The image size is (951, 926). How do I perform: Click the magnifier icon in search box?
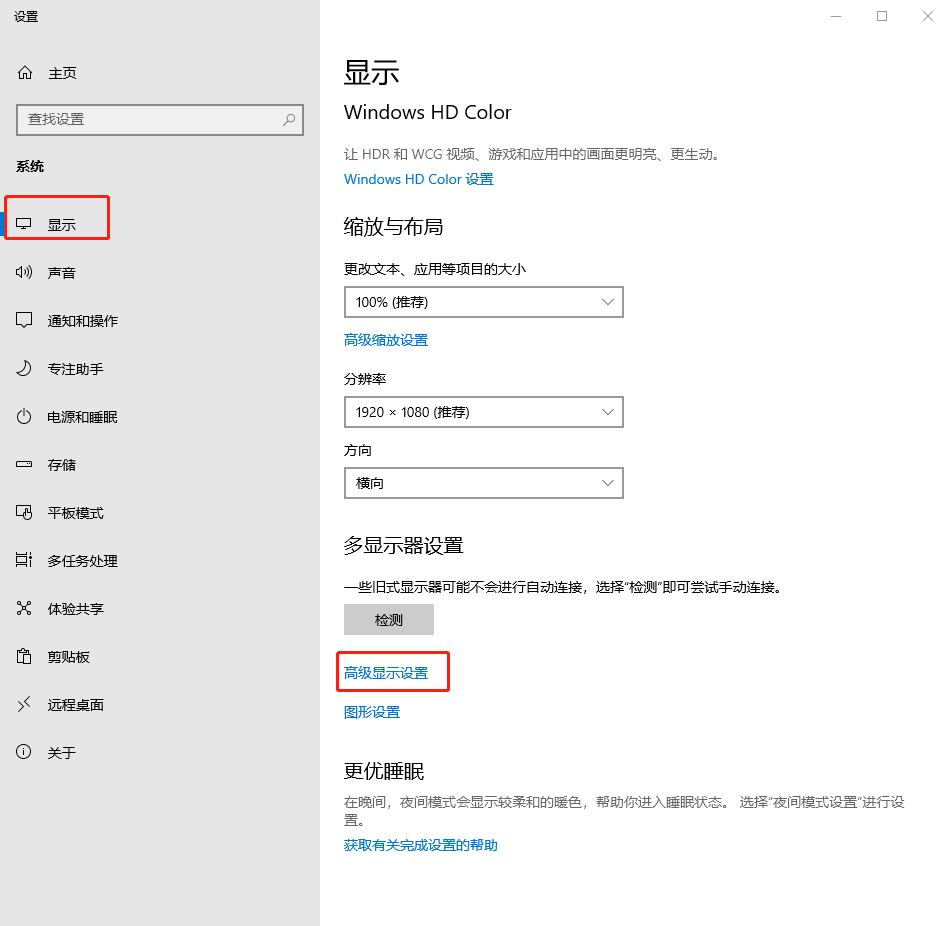(x=289, y=119)
